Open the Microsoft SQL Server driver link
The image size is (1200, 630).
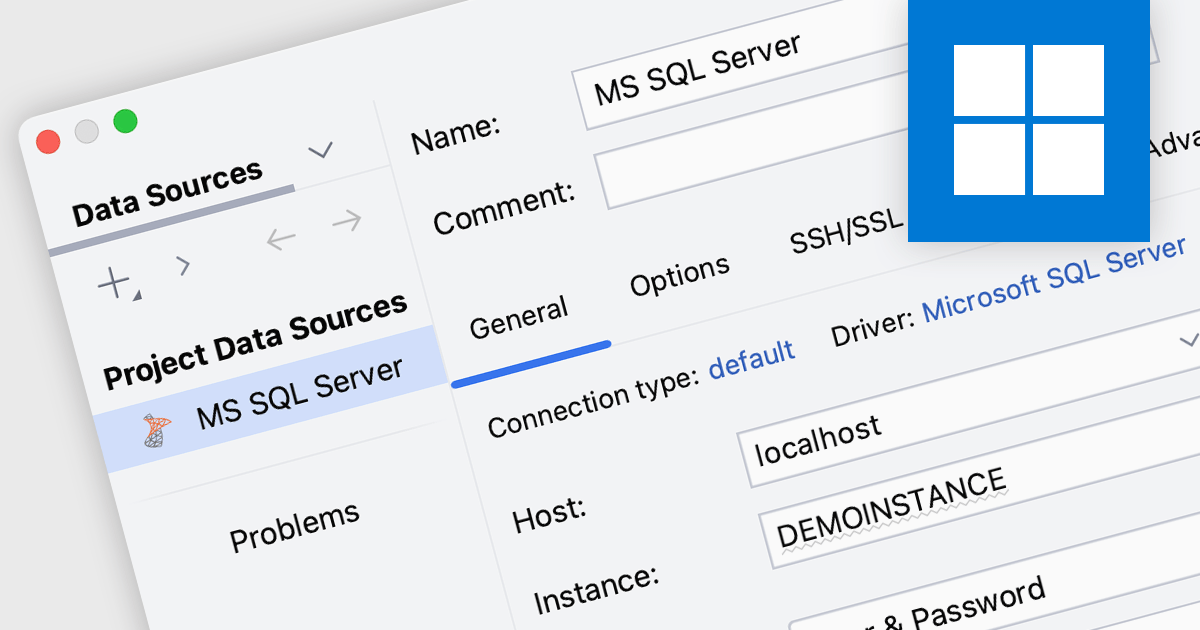tap(1054, 279)
